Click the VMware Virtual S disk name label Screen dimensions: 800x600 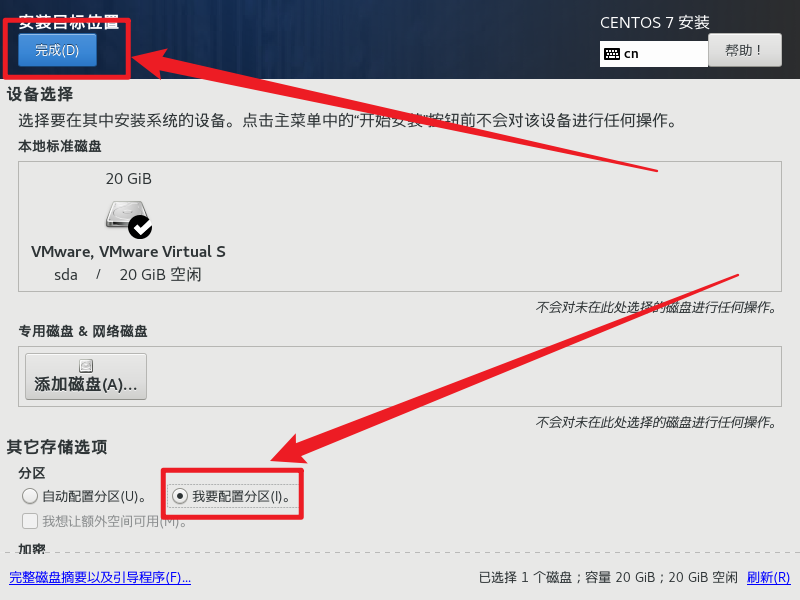tap(128, 252)
